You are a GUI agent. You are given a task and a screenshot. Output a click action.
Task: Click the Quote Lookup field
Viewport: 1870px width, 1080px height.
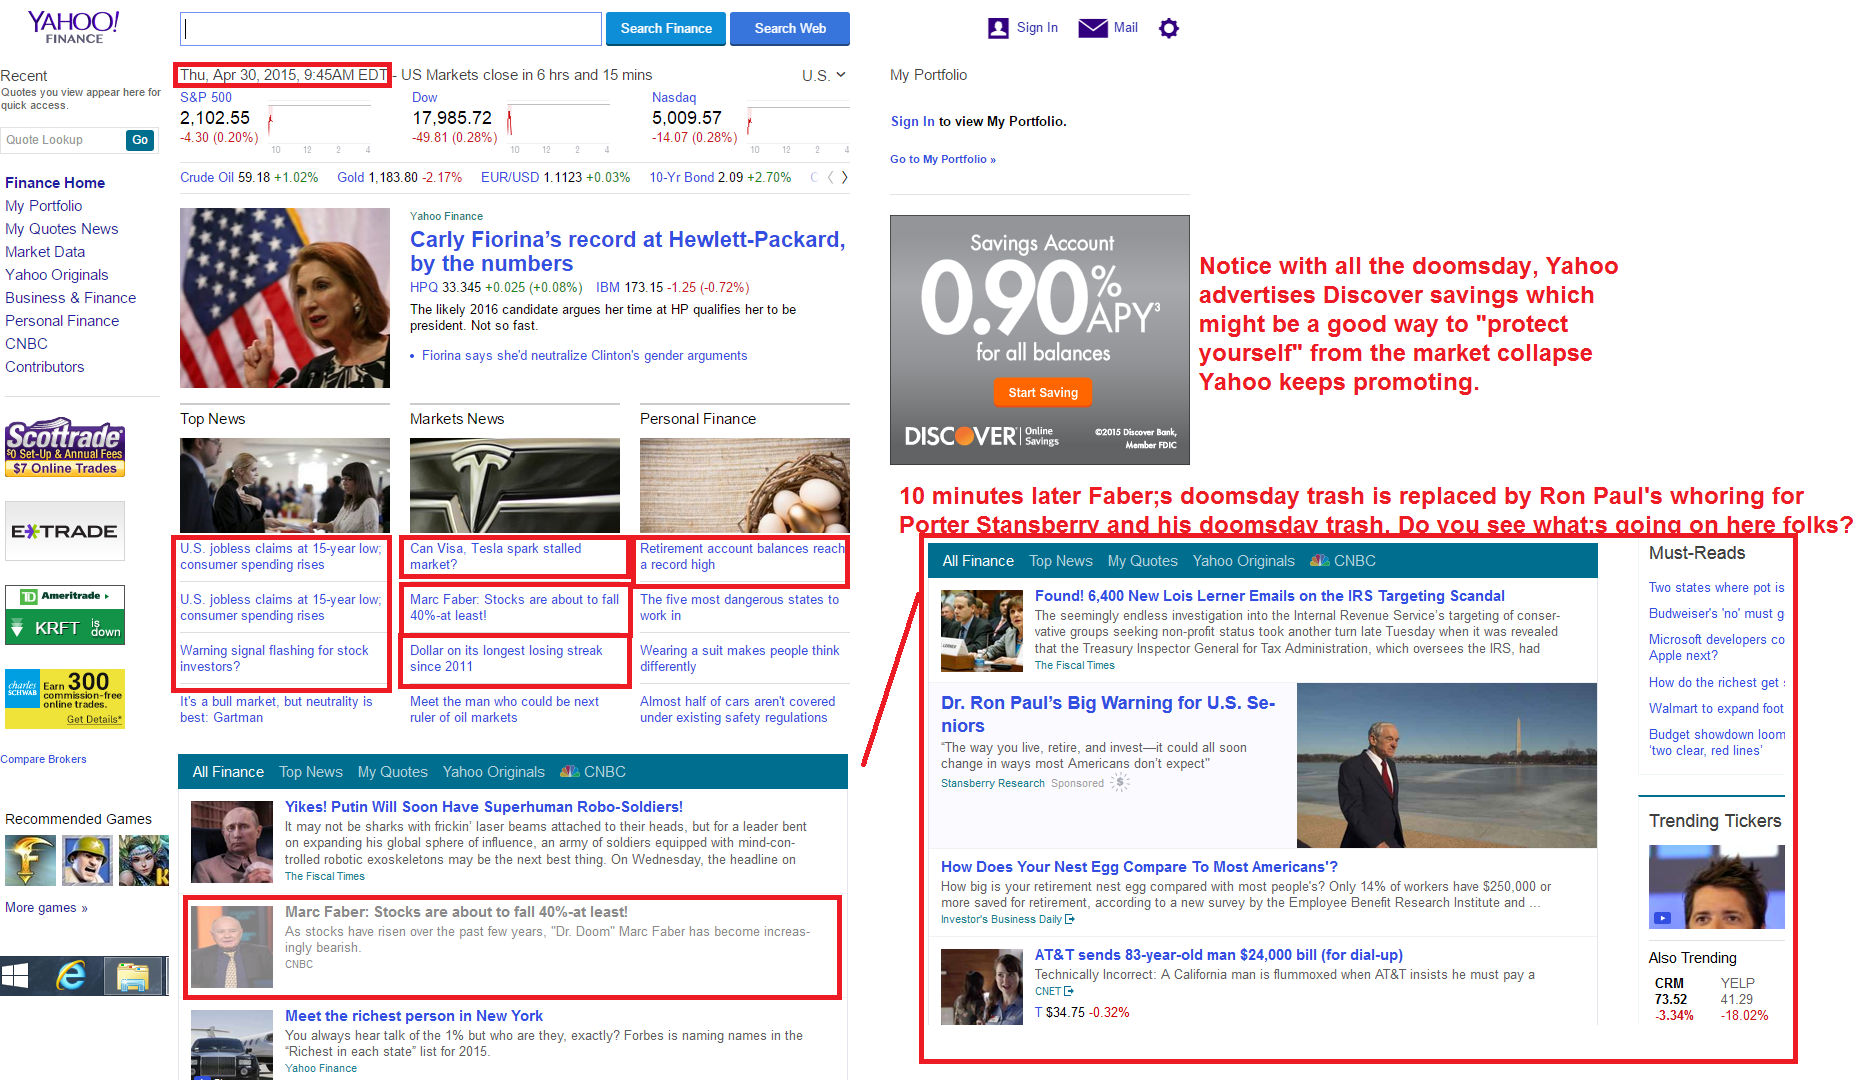(x=63, y=140)
